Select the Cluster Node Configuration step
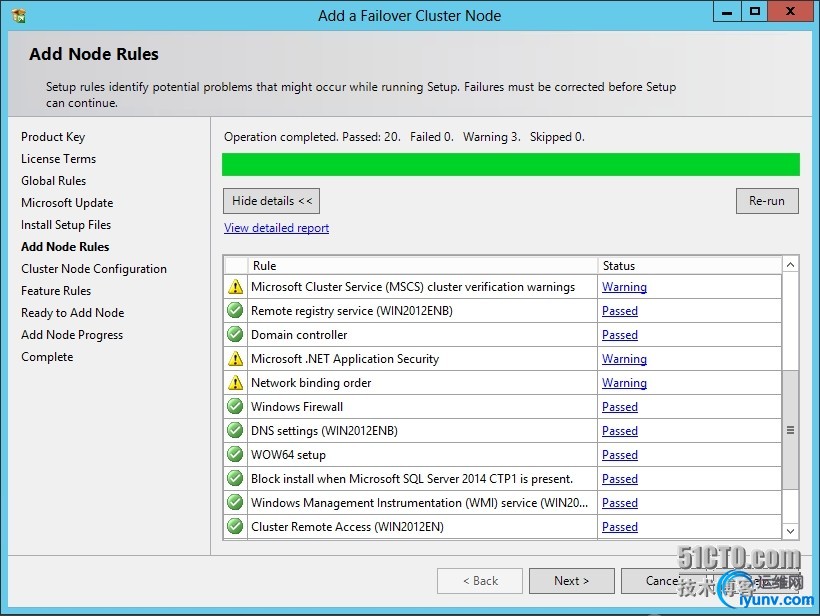820x616 pixels. point(94,269)
